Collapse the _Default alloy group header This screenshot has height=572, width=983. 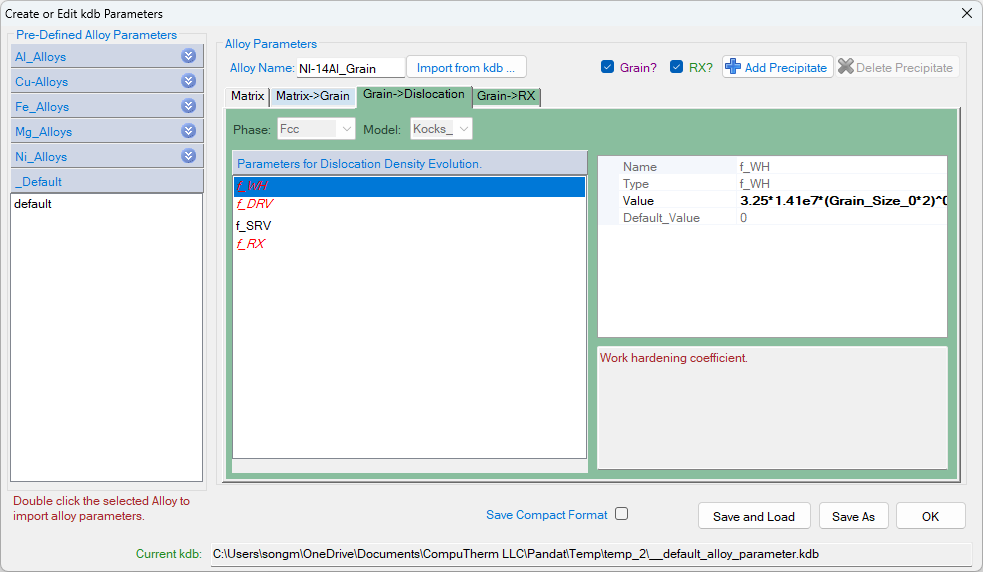[106, 181]
